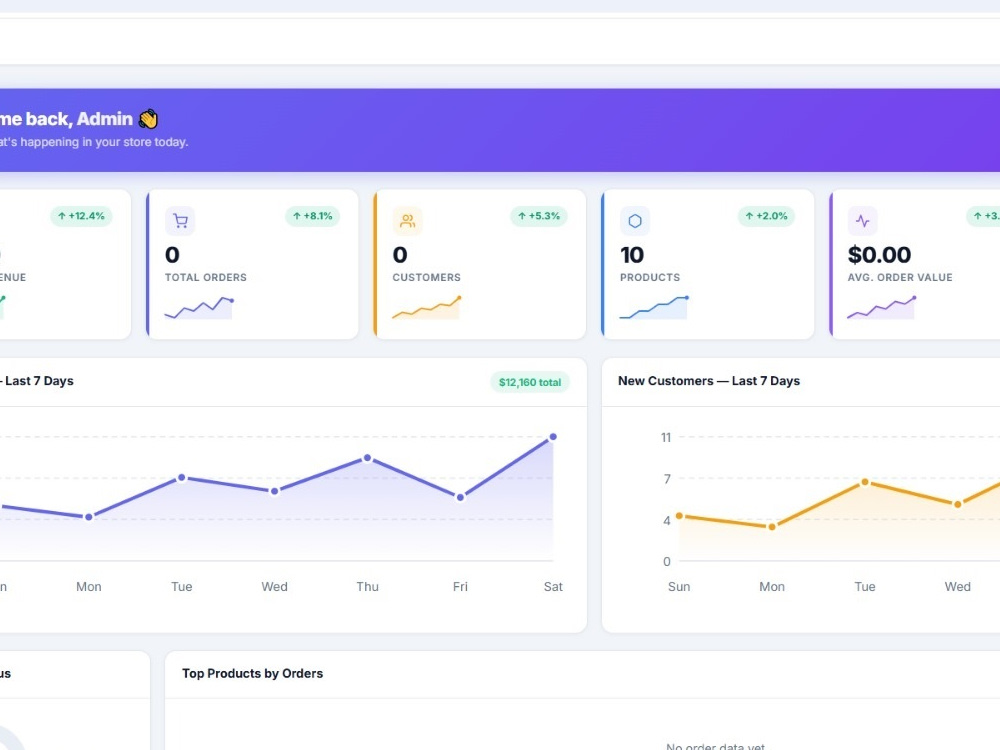The image size is (1000, 750).
Task: Click the 'Sun' axis label on customers chart
Action: coord(679,587)
